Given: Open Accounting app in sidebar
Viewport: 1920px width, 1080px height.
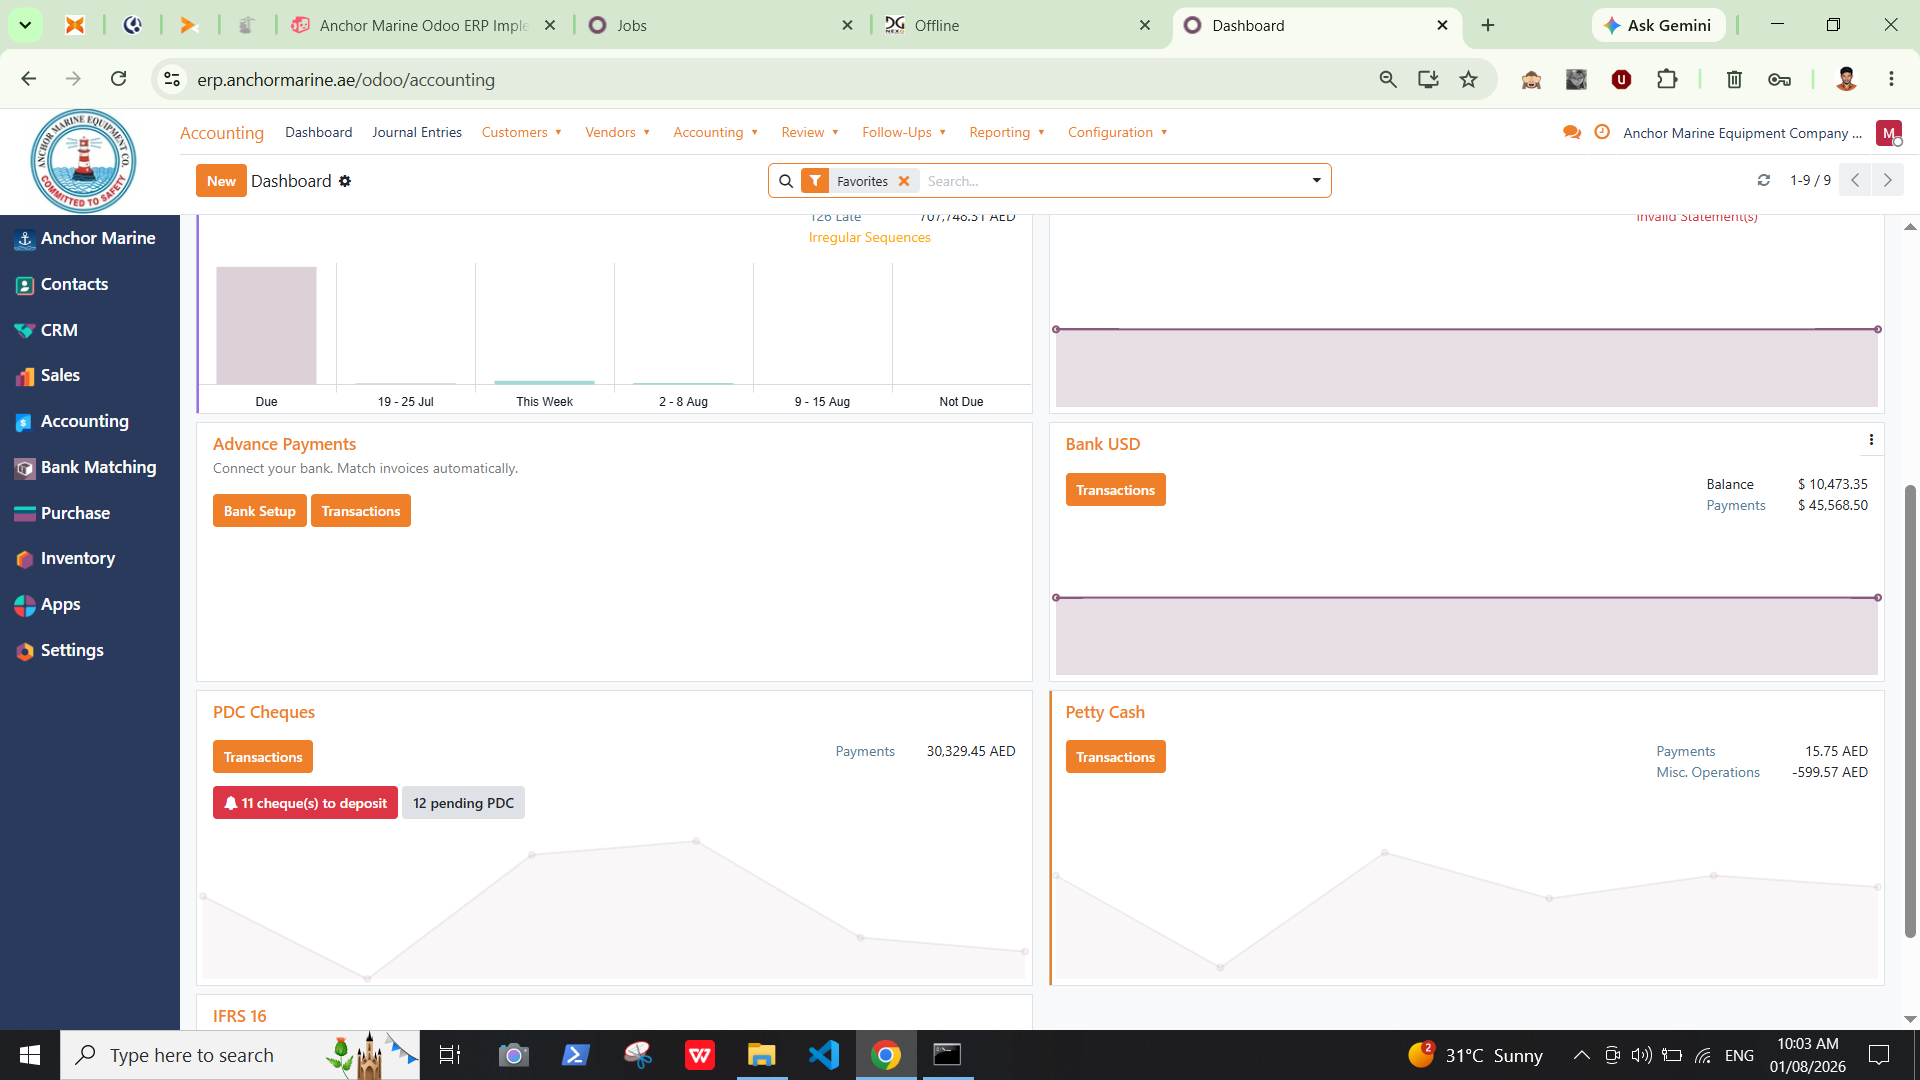Looking at the screenshot, I should (73, 421).
